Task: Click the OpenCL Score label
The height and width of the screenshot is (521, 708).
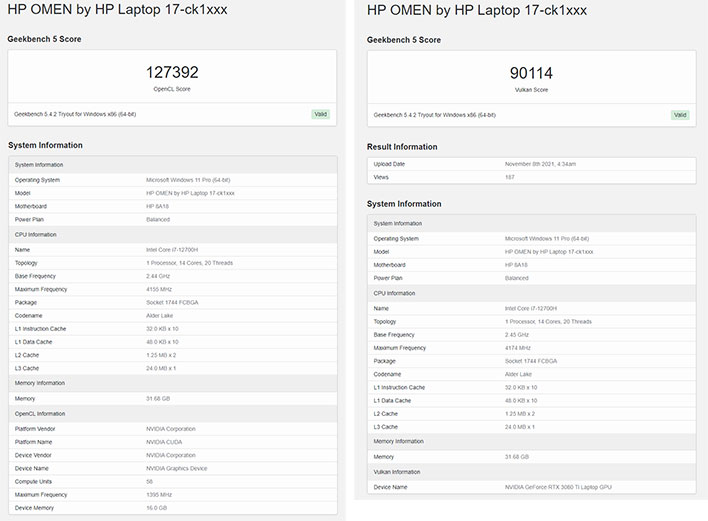Action: click(172, 88)
